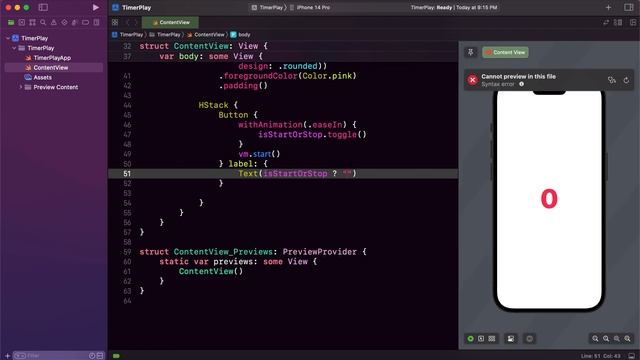Open canvas device settings
The width and height of the screenshot is (640, 360).
coord(511,338)
